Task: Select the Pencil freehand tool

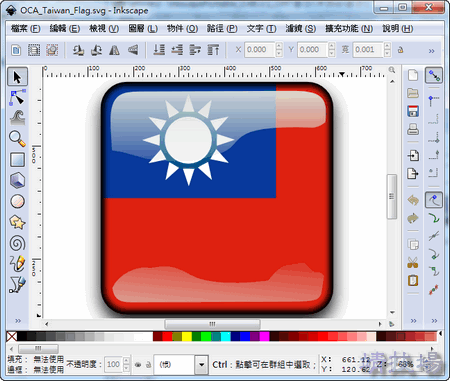Action: pos(17,264)
